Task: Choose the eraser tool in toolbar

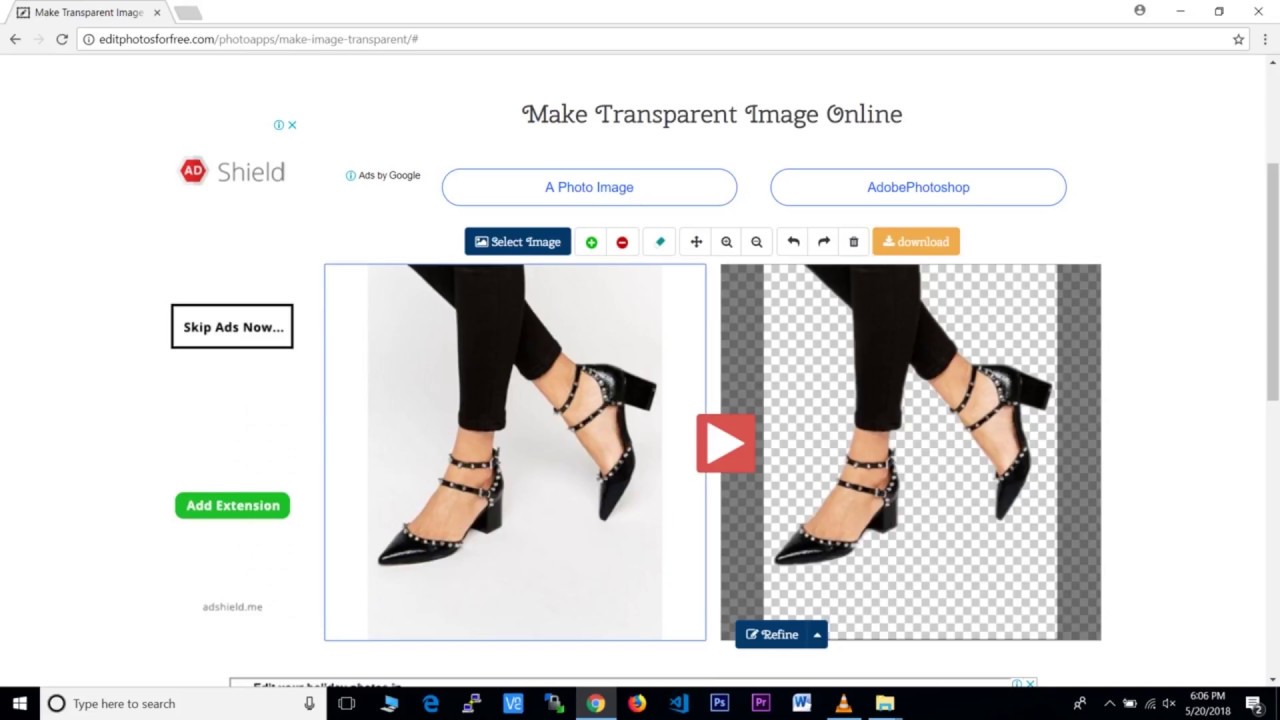Action: [x=660, y=242]
